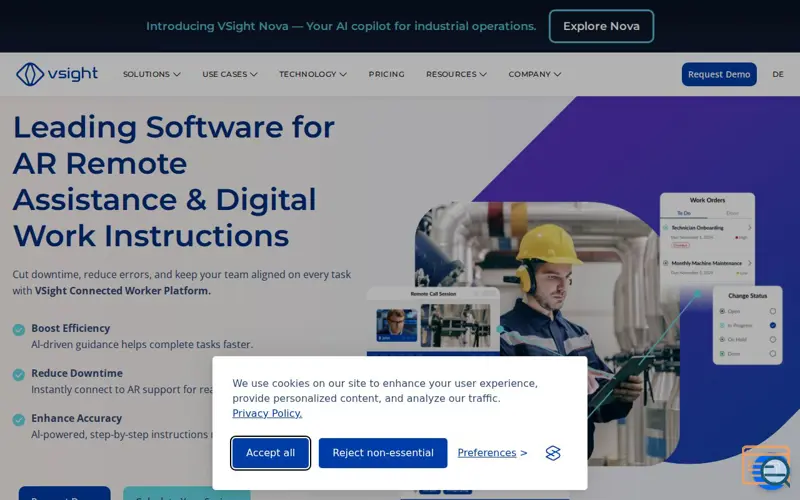Screen dimensions: 800x500
Task: Click the Explore Nova button
Action: [601, 26]
